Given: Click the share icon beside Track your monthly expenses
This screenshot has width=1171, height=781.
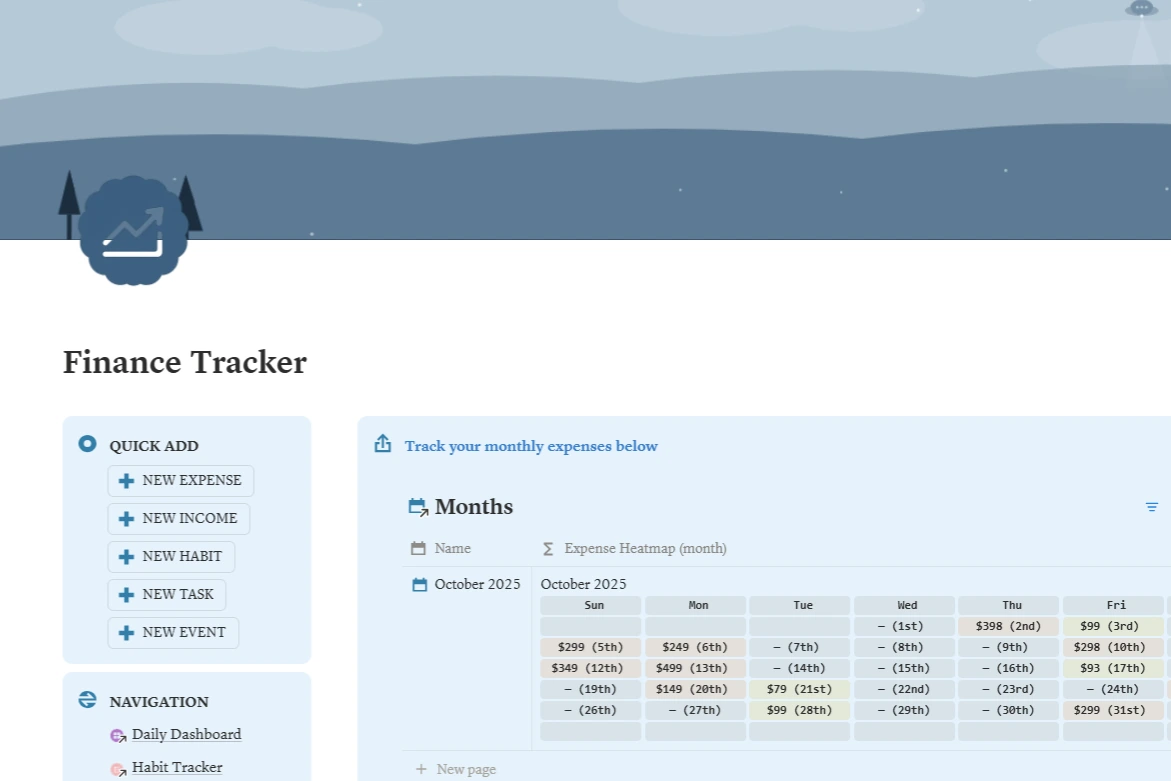Looking at the screenshot, I should click(382, 444).
